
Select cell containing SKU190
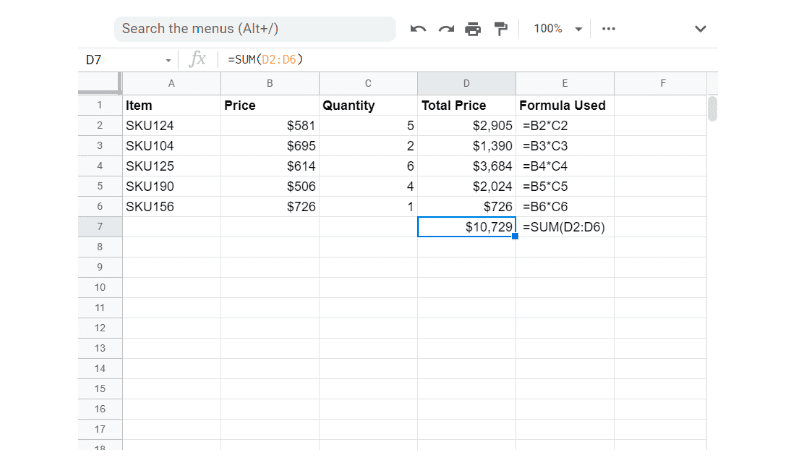tap(171, 186)
